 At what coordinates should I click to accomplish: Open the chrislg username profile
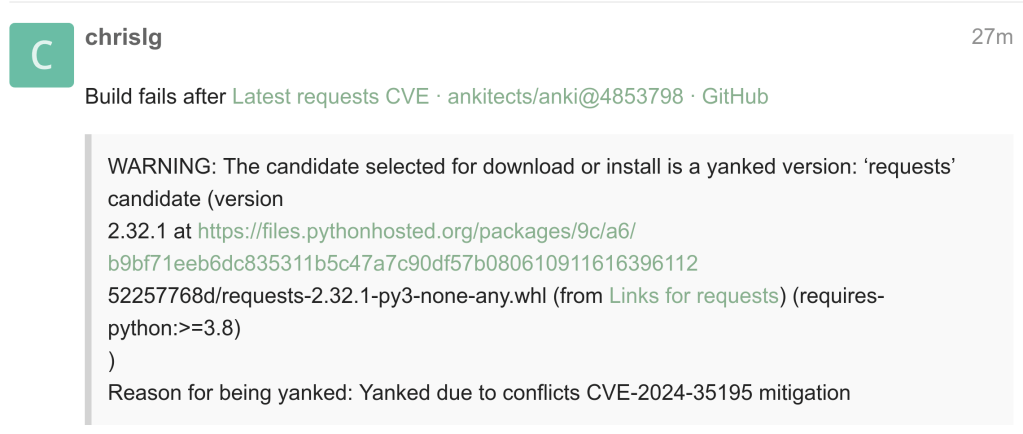pyautogui.click(x=124, y=38)
